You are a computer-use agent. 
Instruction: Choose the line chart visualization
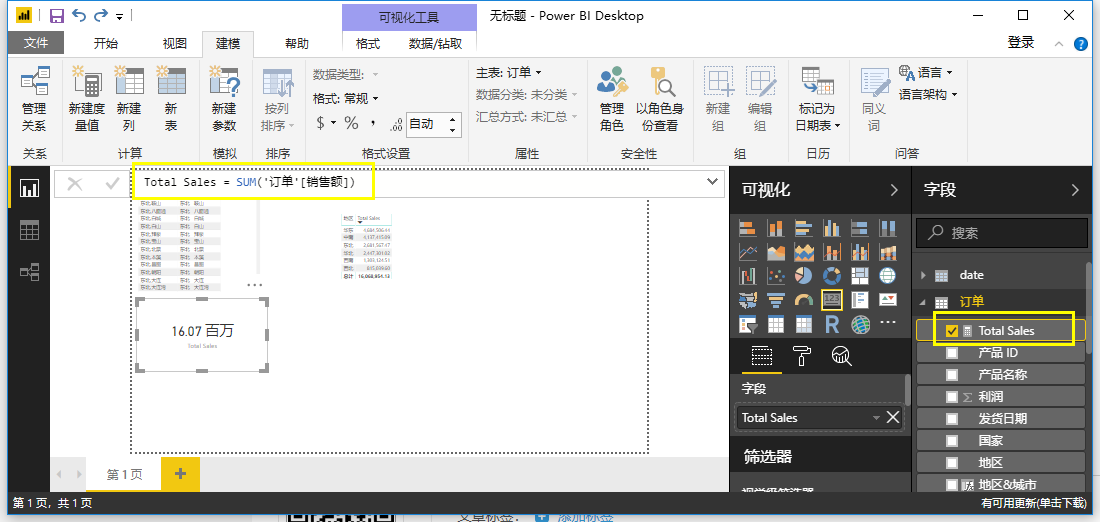click(748, 252)
